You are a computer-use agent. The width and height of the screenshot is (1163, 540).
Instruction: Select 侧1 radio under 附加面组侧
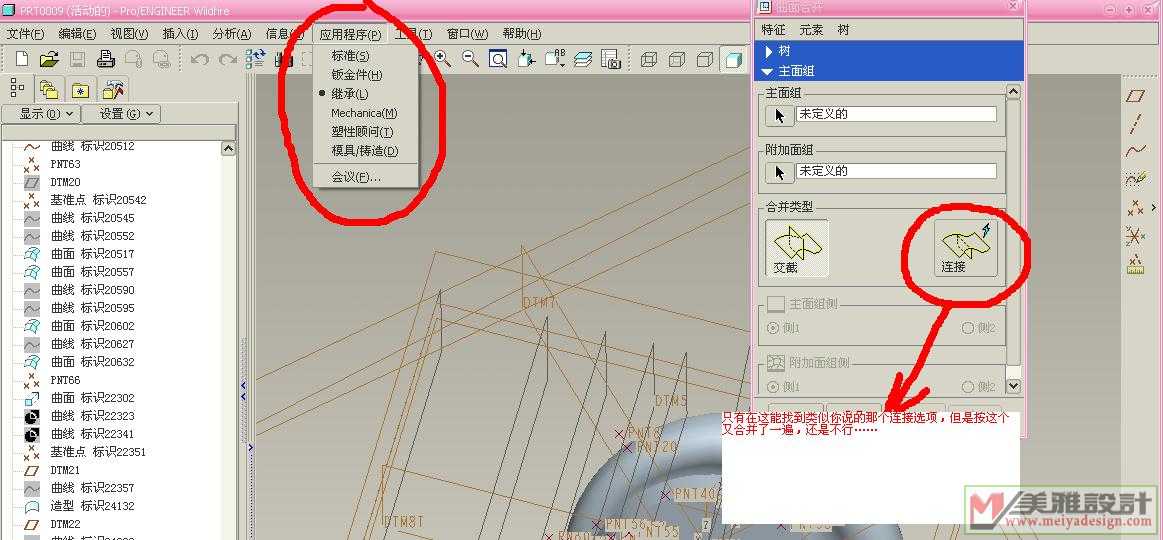[774, 386]
